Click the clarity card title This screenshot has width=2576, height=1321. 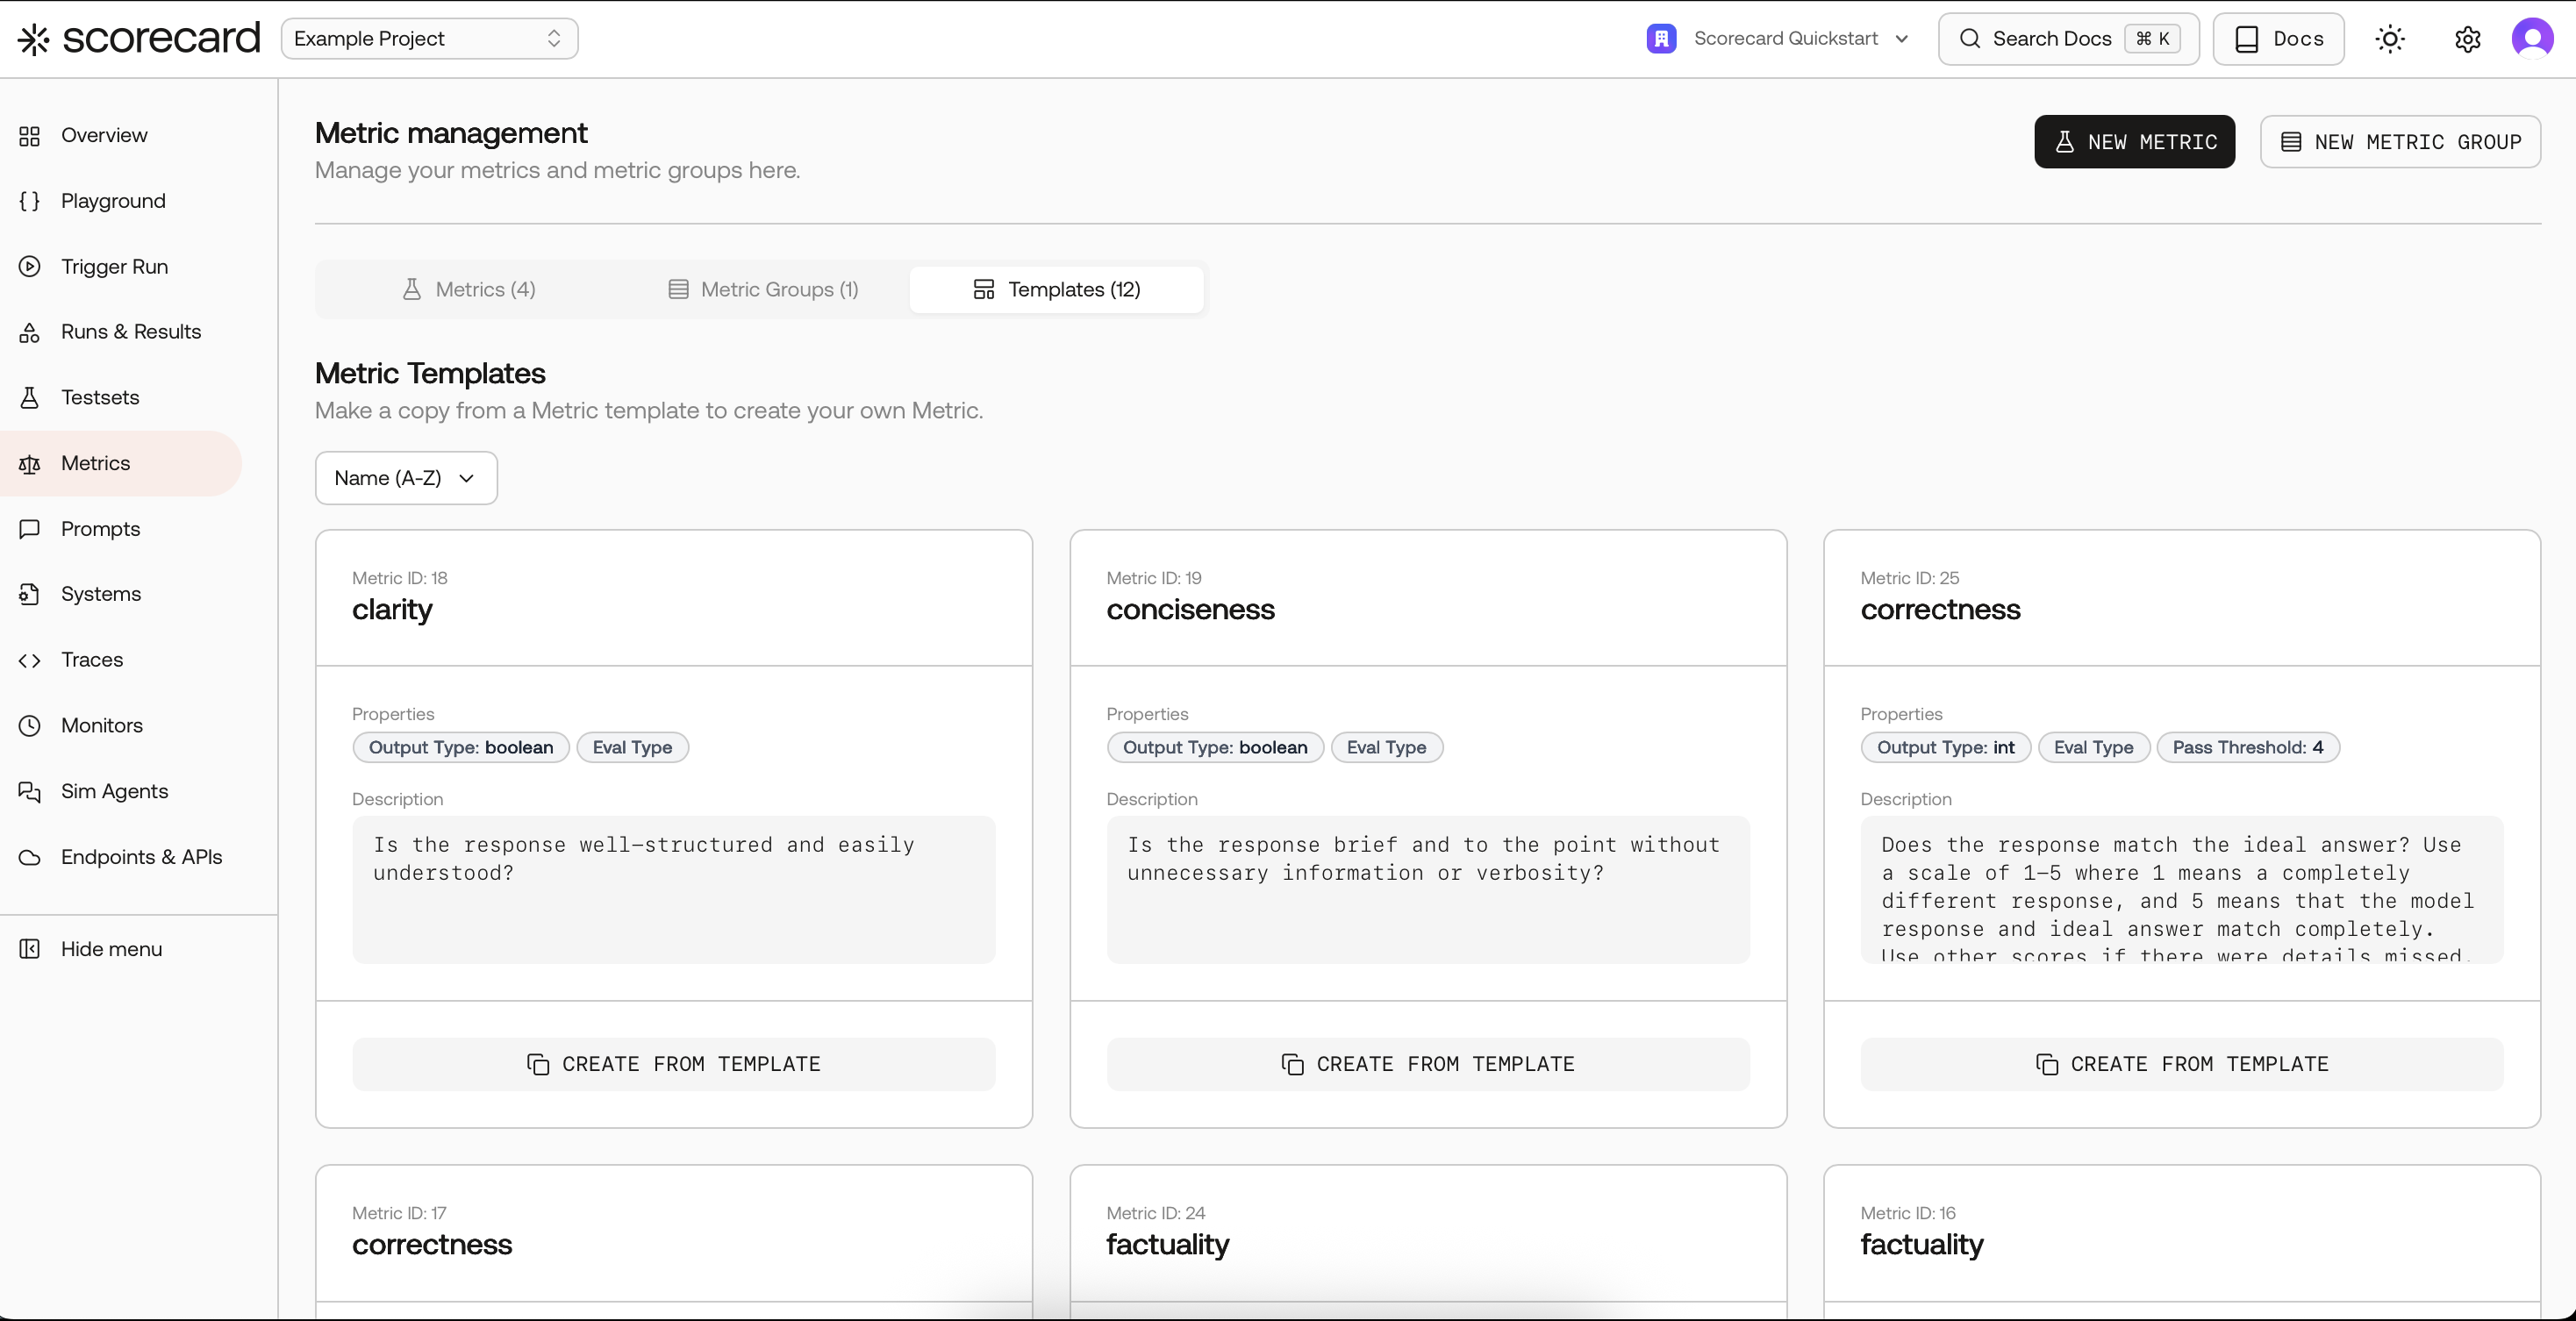pyautogui.click(x=392, y=610)
